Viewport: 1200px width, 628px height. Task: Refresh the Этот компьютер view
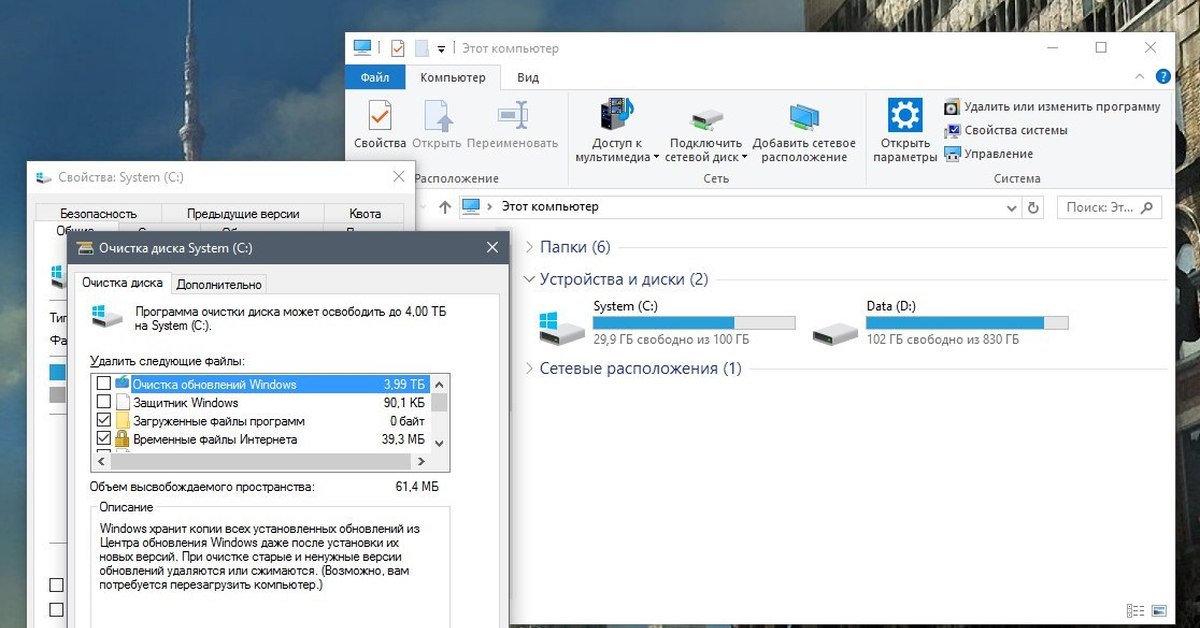pos(1035,207)
